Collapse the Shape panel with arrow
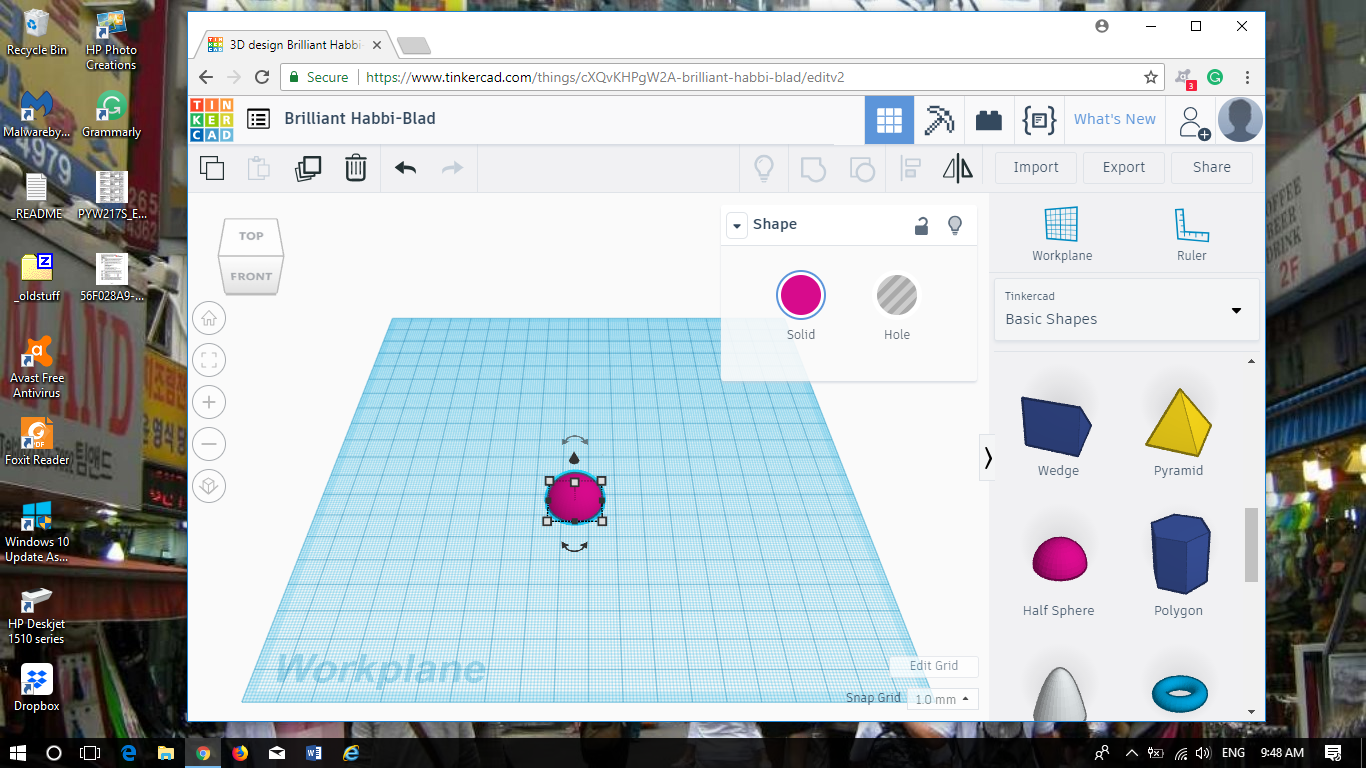 click(737, 225)
